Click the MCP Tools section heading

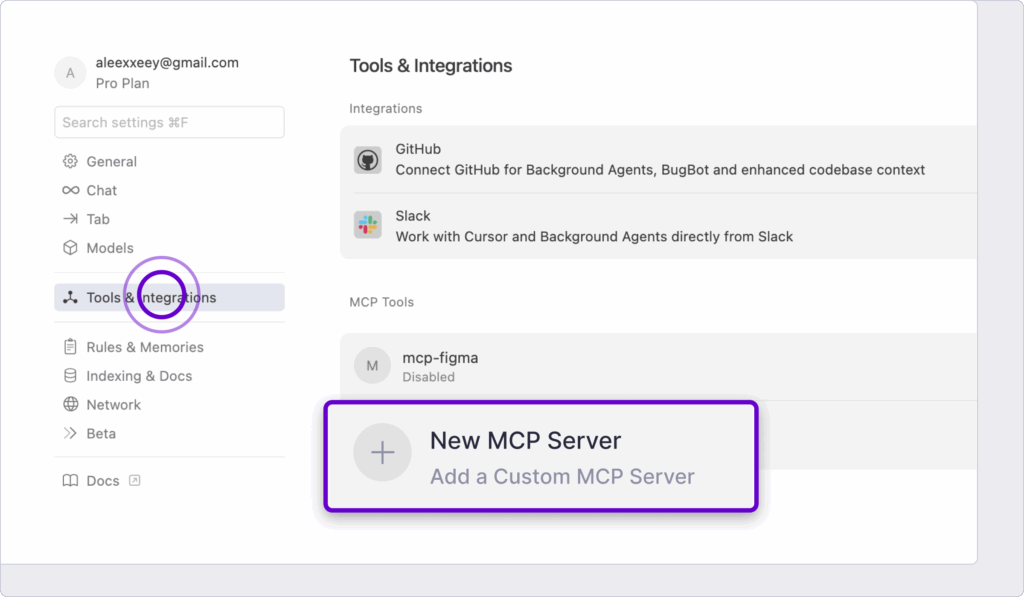[381, 302]
